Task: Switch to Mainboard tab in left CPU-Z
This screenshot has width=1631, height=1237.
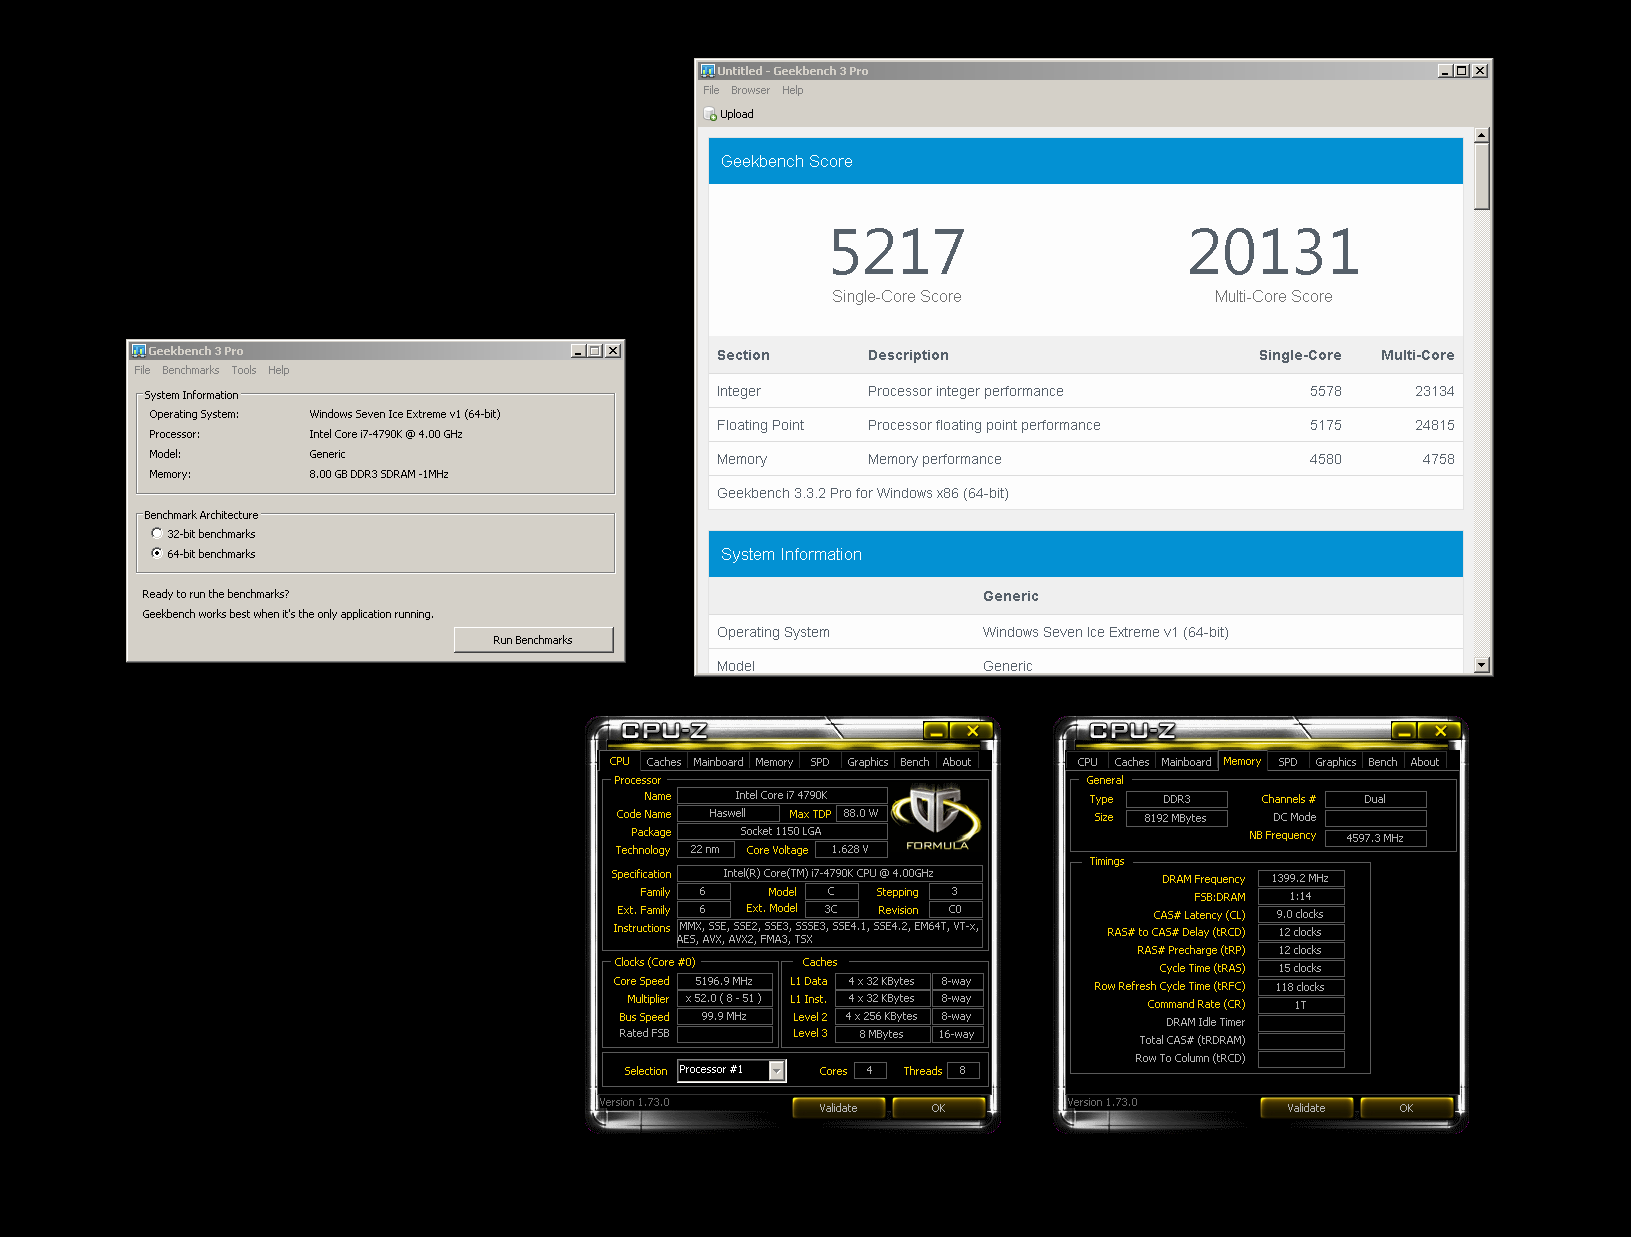Action: coord(718,762)
